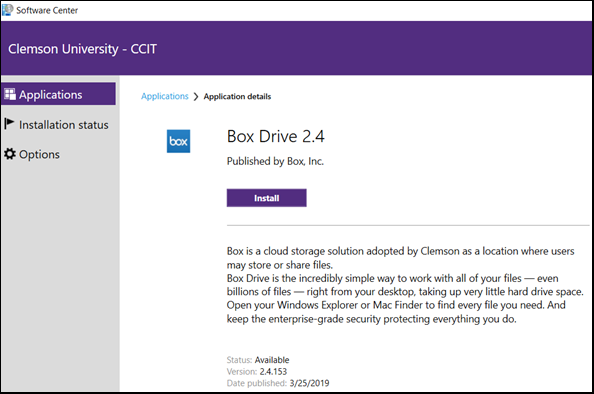Click the Installation status flag icon
The image size is (594, 394).
(9, 124)
